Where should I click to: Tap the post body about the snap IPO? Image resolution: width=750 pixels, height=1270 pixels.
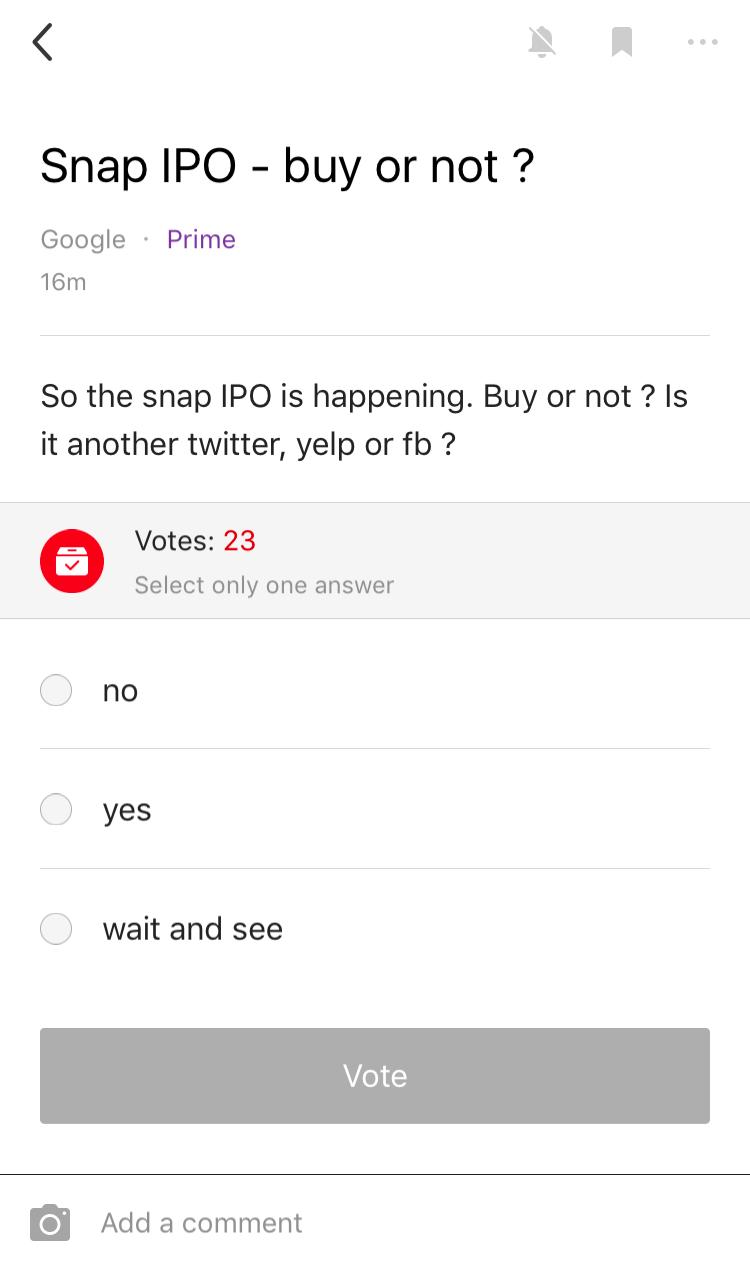tap(364, 420)
